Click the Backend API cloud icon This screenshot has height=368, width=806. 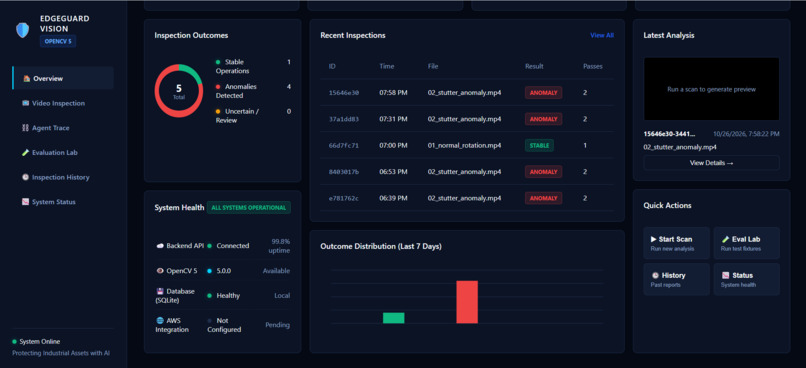(x=160, y=246)
